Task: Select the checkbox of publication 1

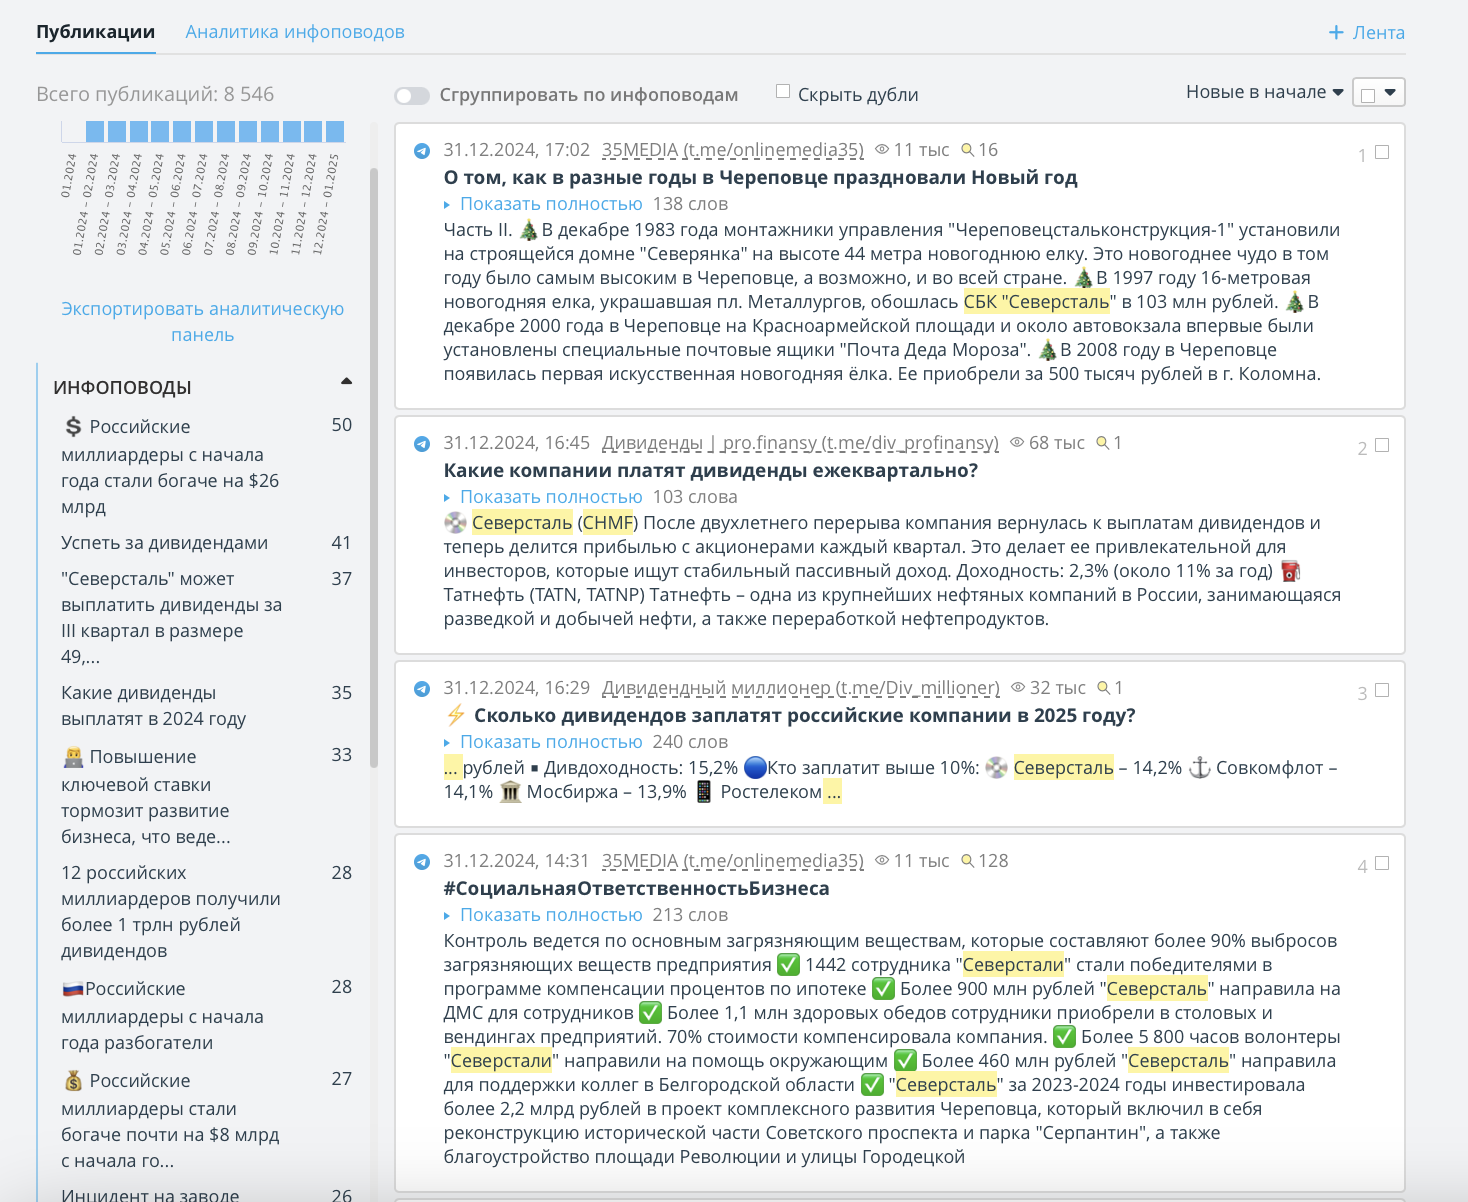Action: tap(1382, 152)
